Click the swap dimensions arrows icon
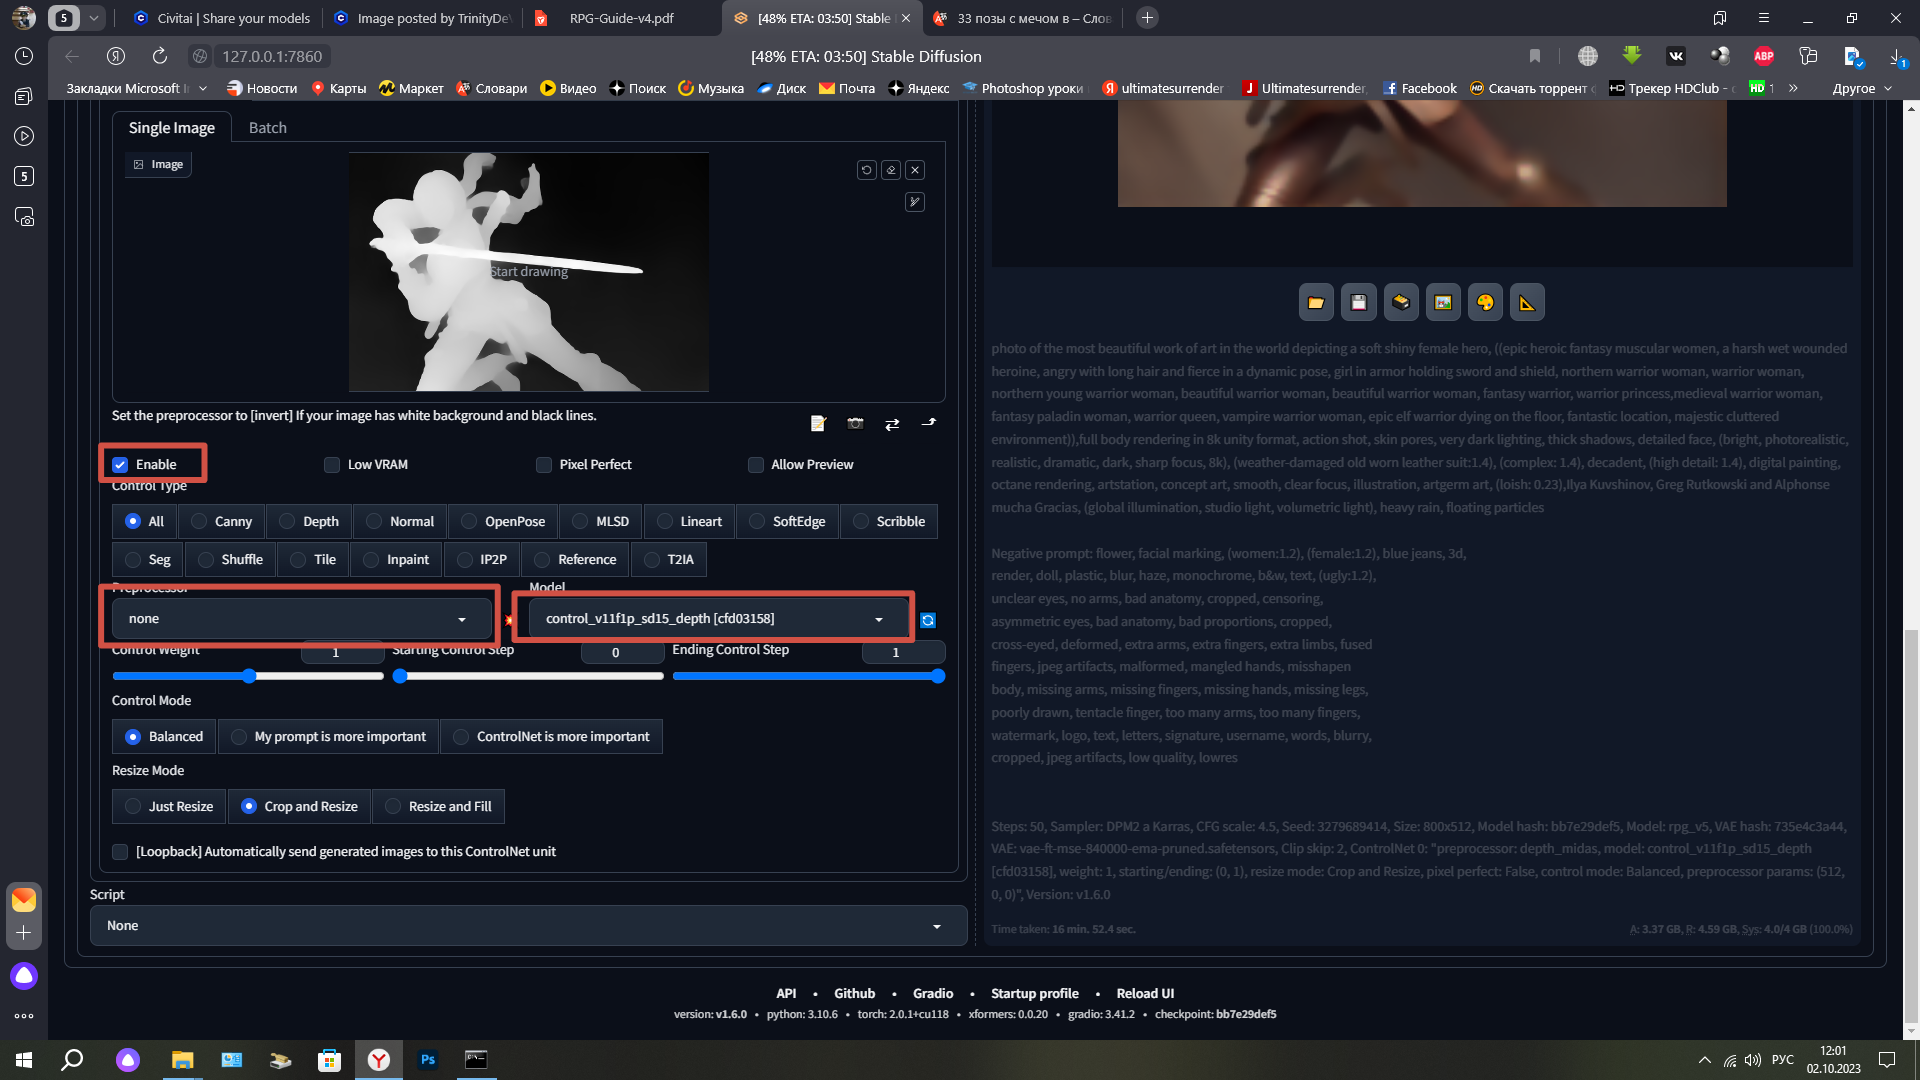 [x=892, y=423]
